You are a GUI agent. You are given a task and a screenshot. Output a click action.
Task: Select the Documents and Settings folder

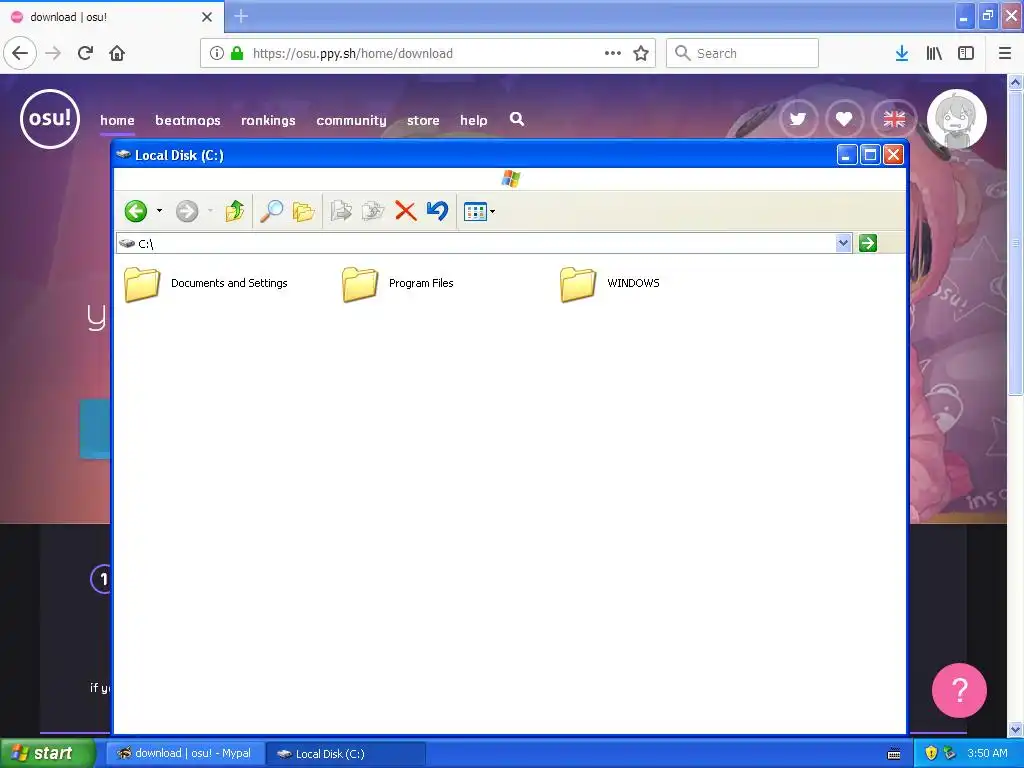tap(206, 284)
